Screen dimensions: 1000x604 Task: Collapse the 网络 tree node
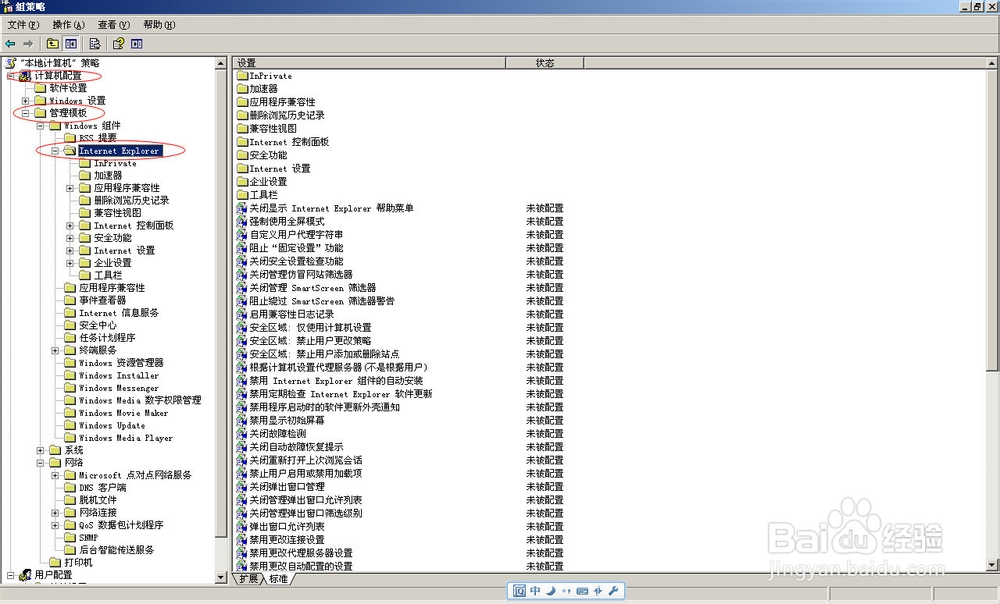pyautogui.click(x=40, y=462)
